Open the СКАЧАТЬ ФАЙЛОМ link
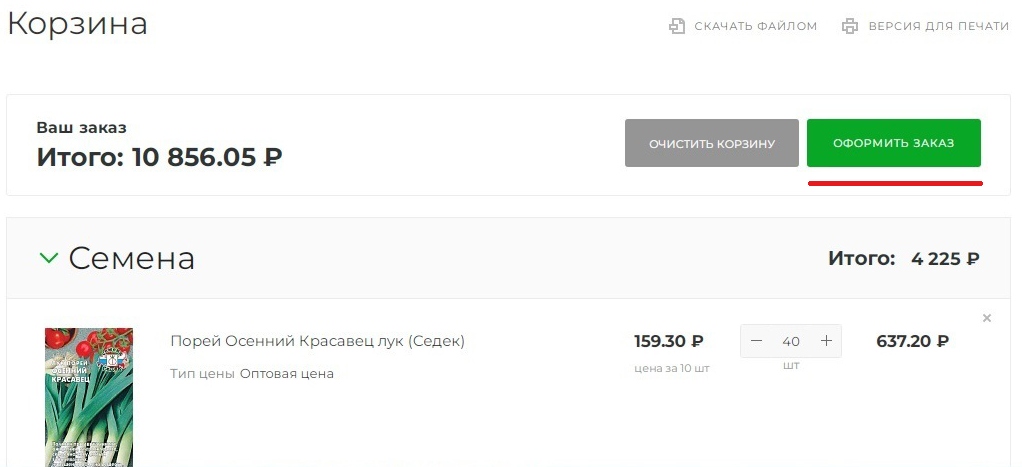Image resolution: width=1022 pixels, height=467 pixels. tap(755, 26)
